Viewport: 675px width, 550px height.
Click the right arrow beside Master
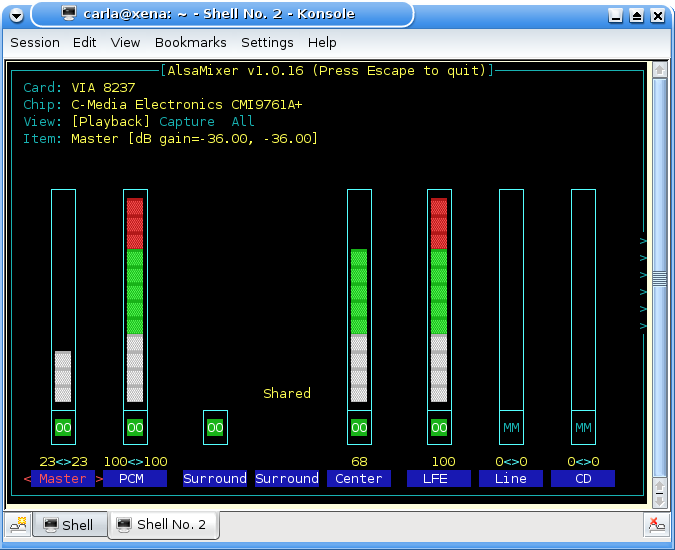[x=99, y=479]
